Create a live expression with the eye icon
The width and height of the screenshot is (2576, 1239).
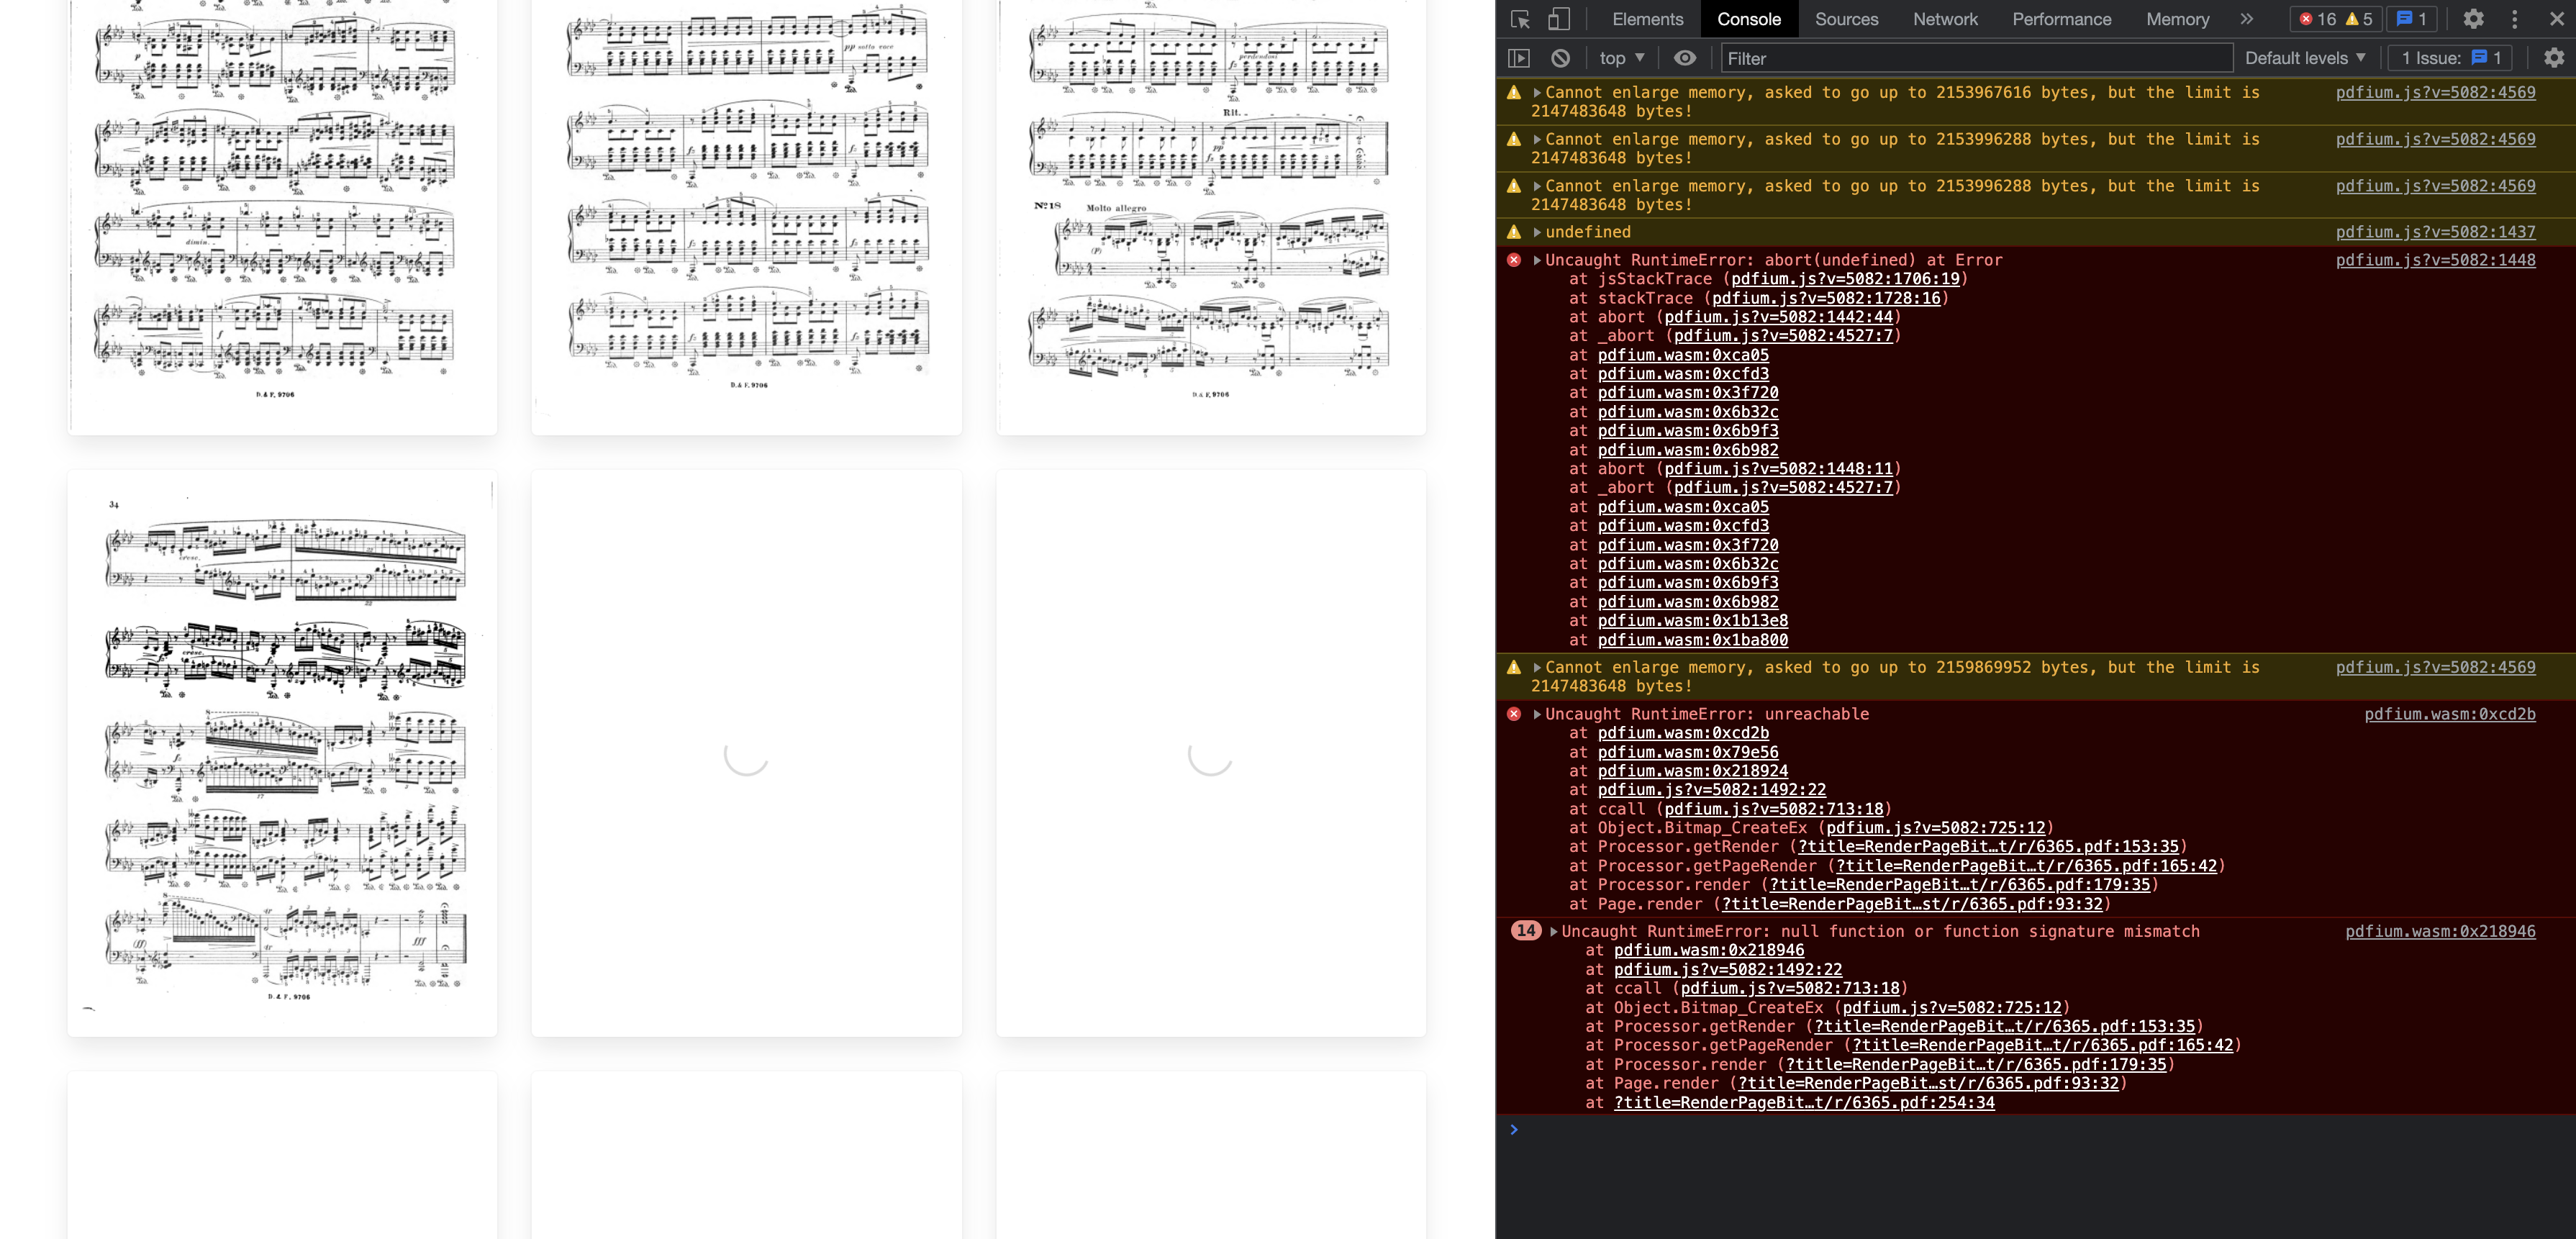1685,58
